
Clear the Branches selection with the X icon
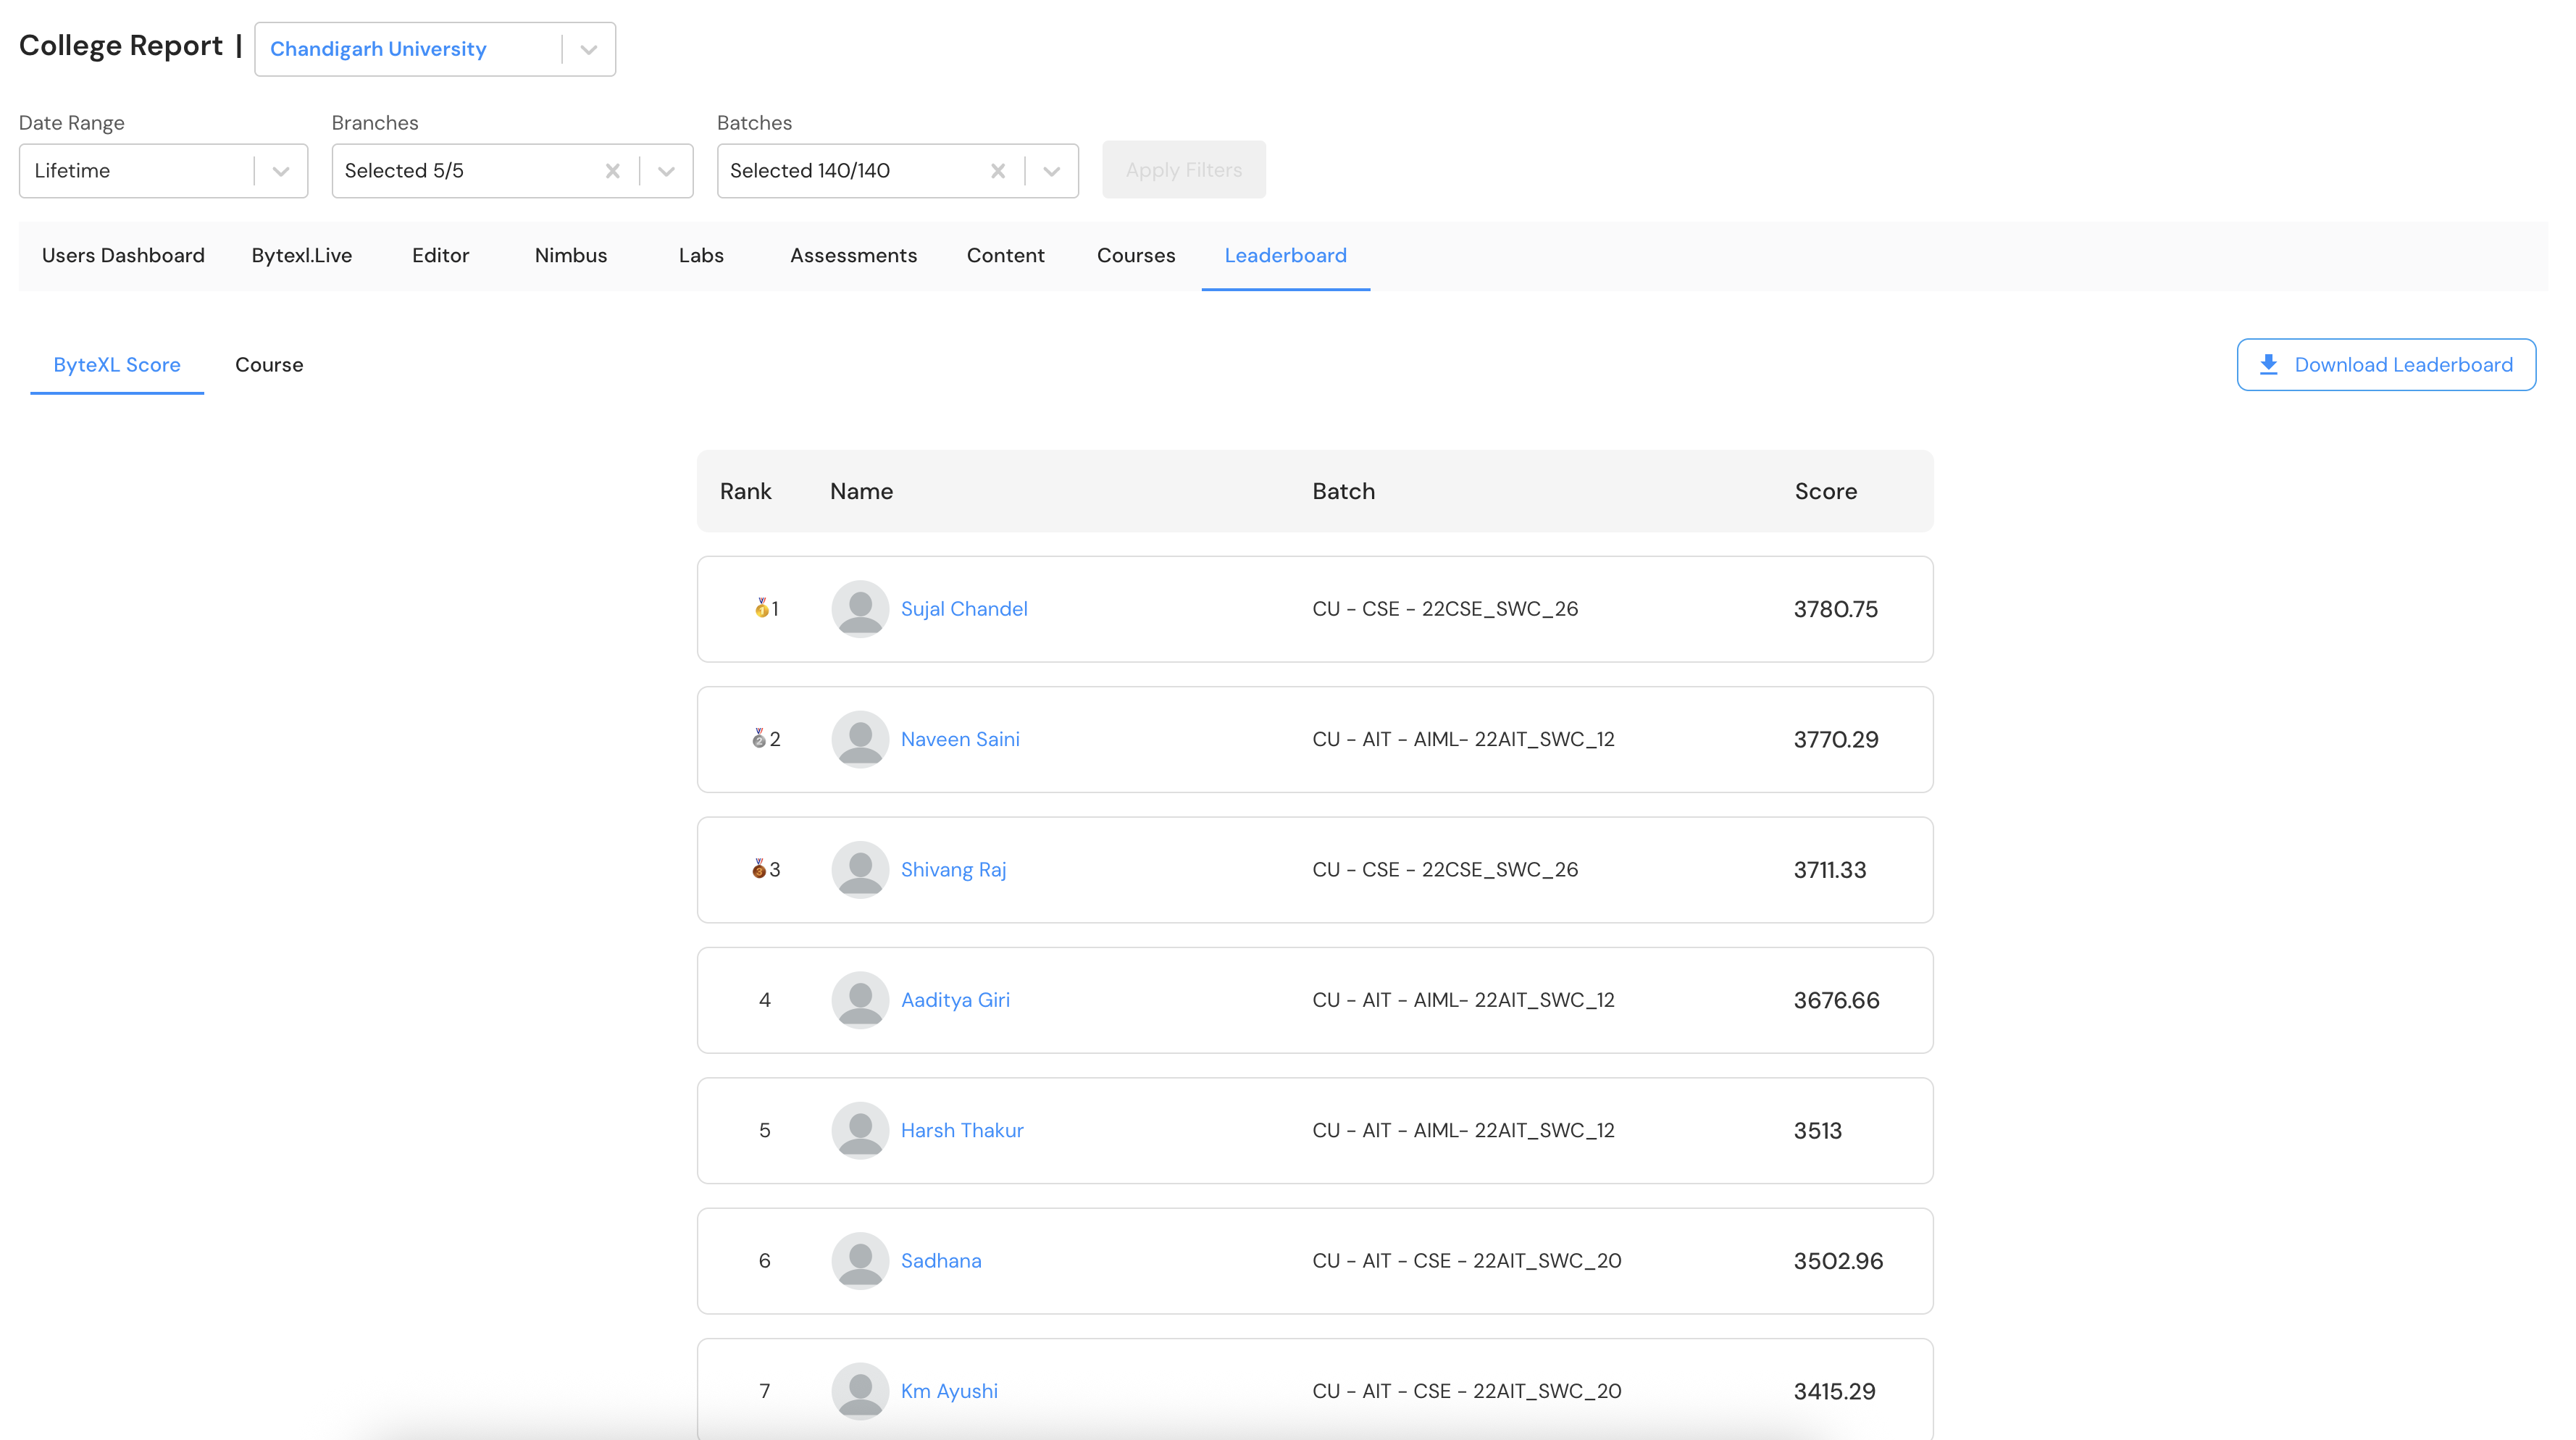coord(613,171)
